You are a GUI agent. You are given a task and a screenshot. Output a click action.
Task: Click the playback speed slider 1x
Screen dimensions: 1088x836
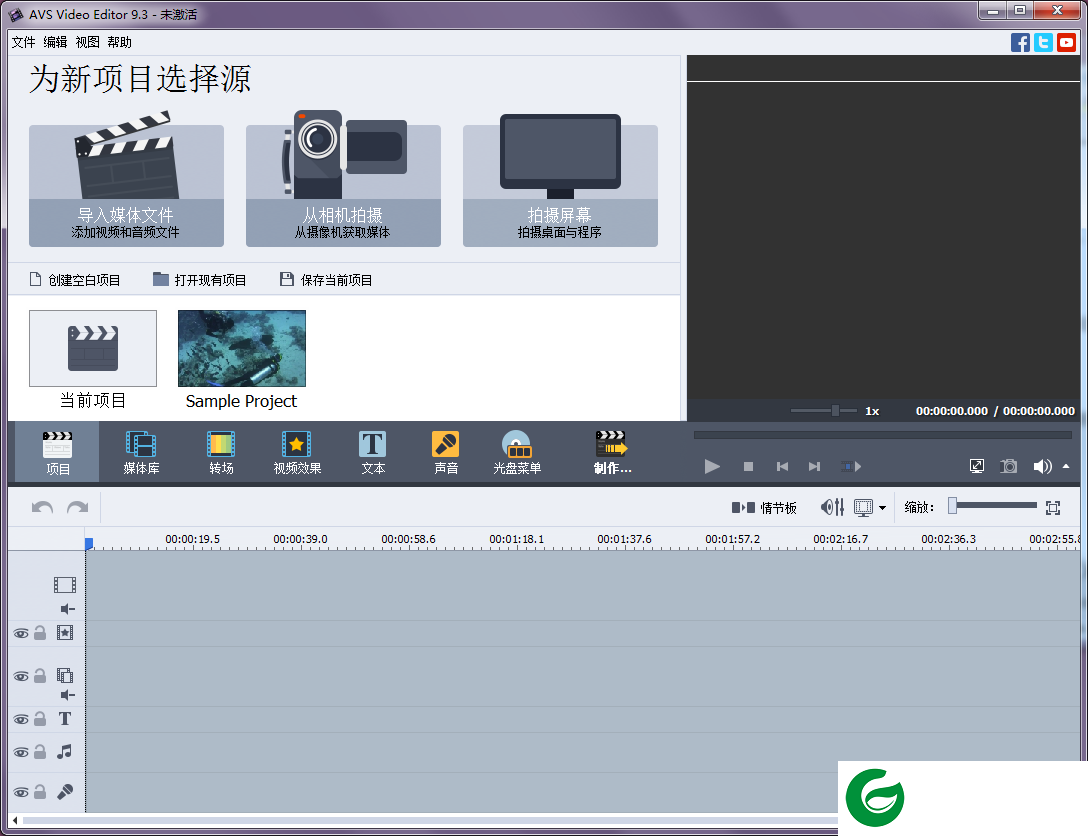click(x=824, y=411)
